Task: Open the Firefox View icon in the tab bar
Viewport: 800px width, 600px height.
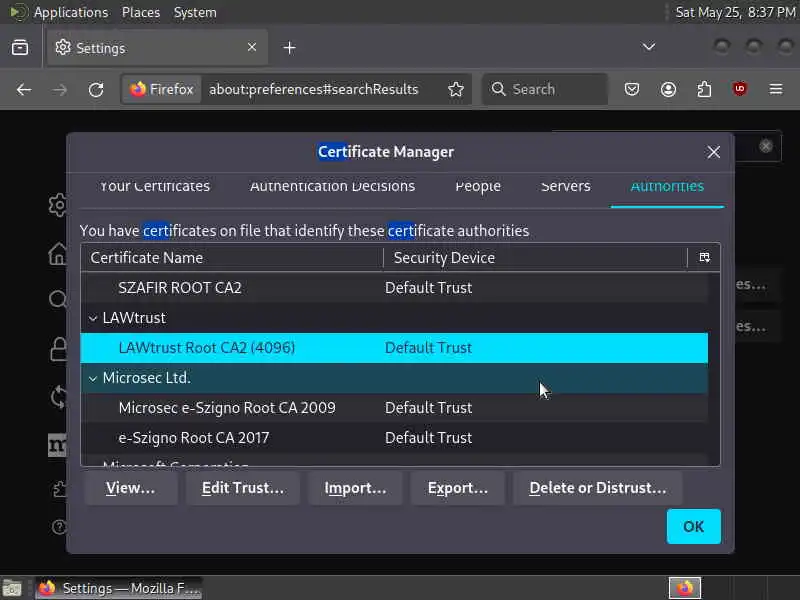Action: click(x=20, y=47)
